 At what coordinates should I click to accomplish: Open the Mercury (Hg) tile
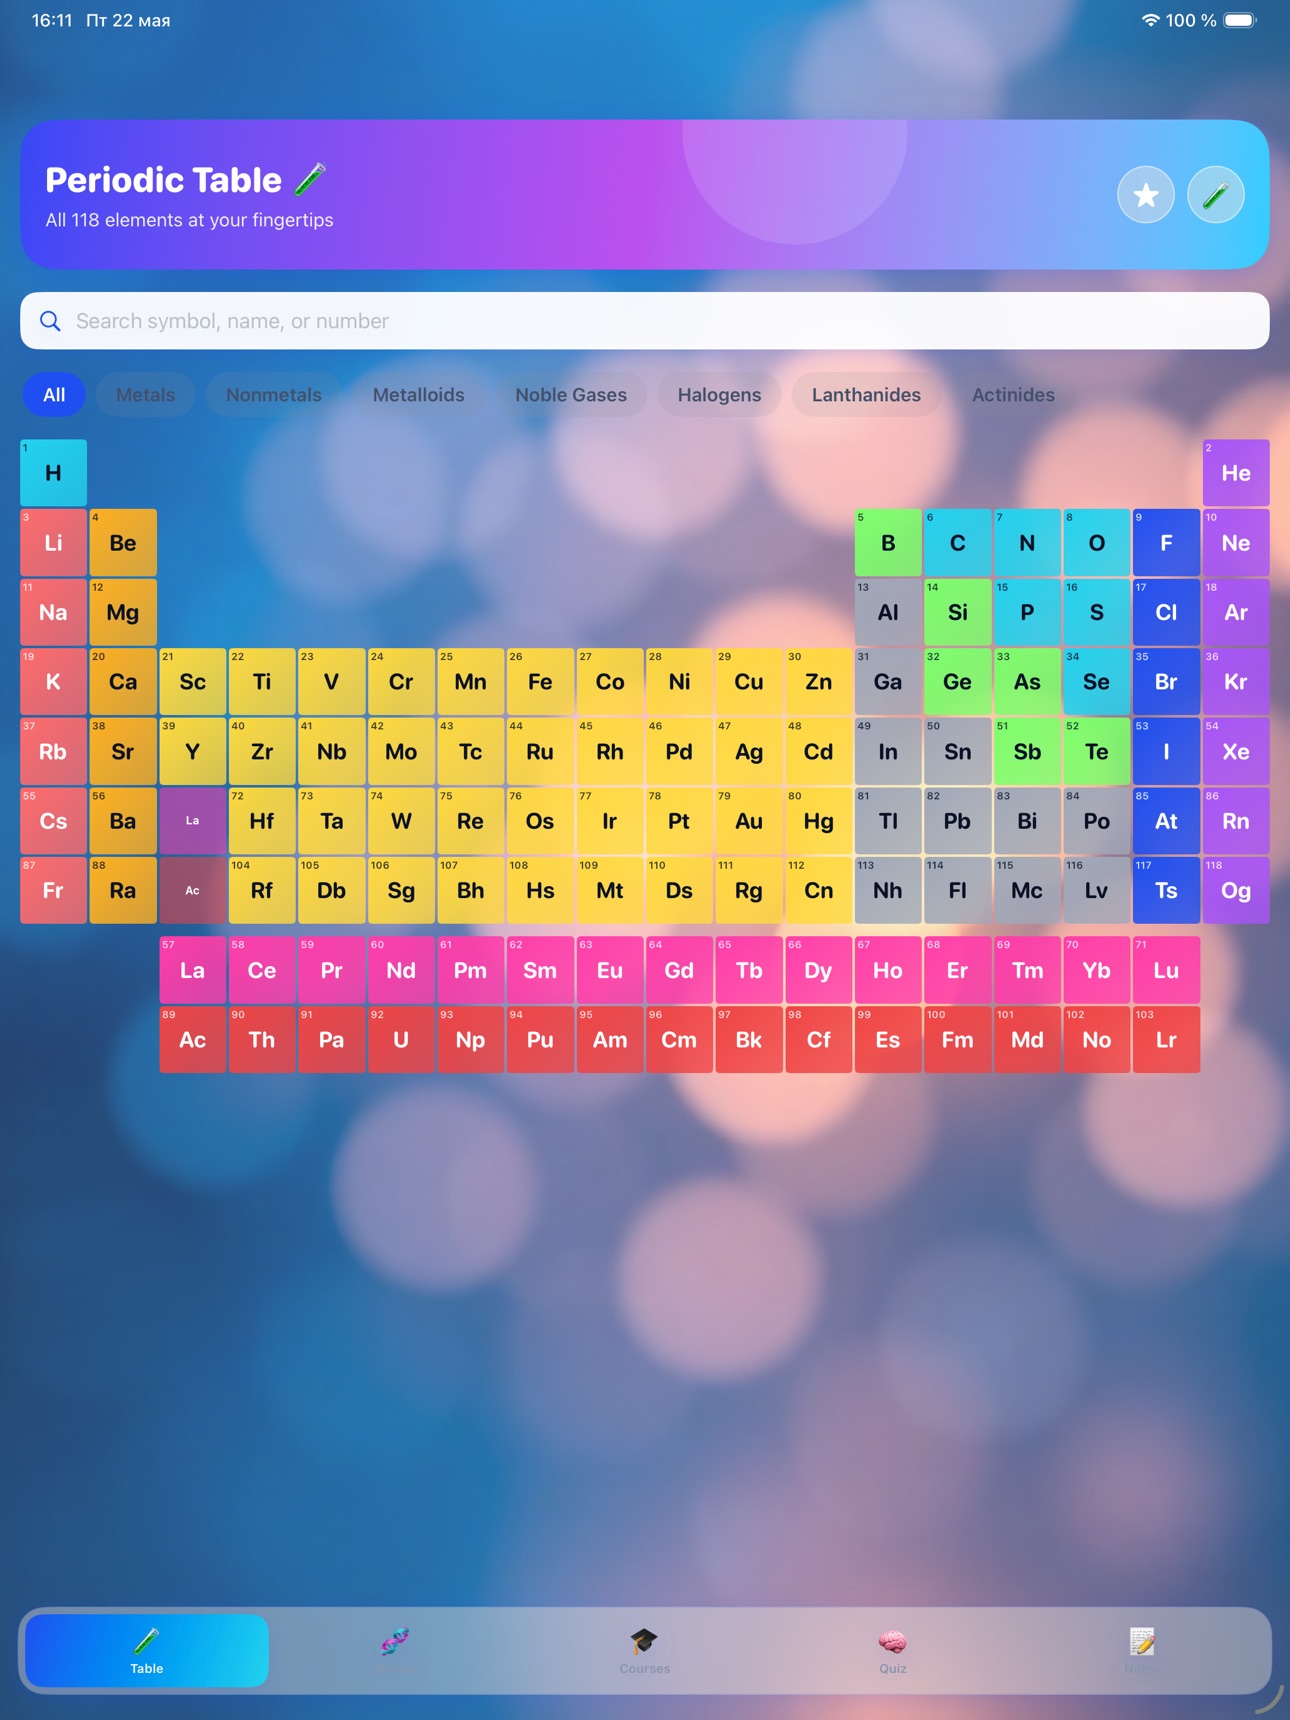818,821
